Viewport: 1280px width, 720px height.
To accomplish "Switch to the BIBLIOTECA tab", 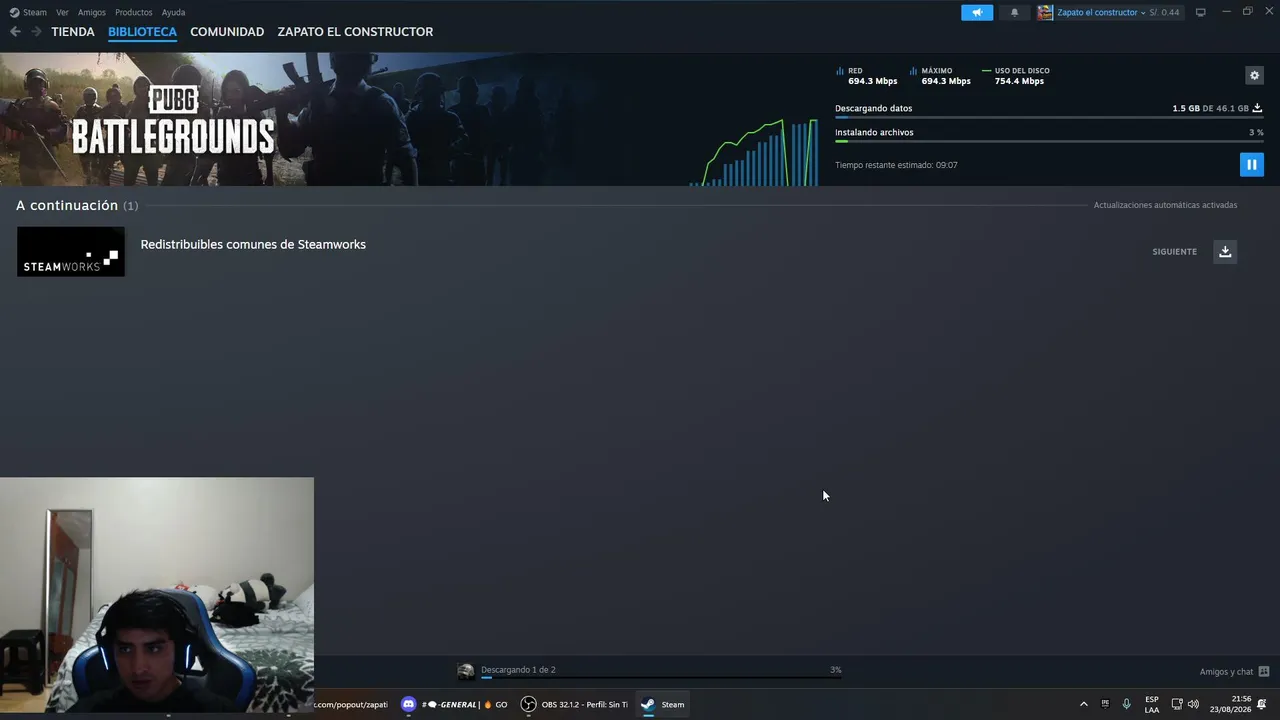I will [x=142, y=32].
